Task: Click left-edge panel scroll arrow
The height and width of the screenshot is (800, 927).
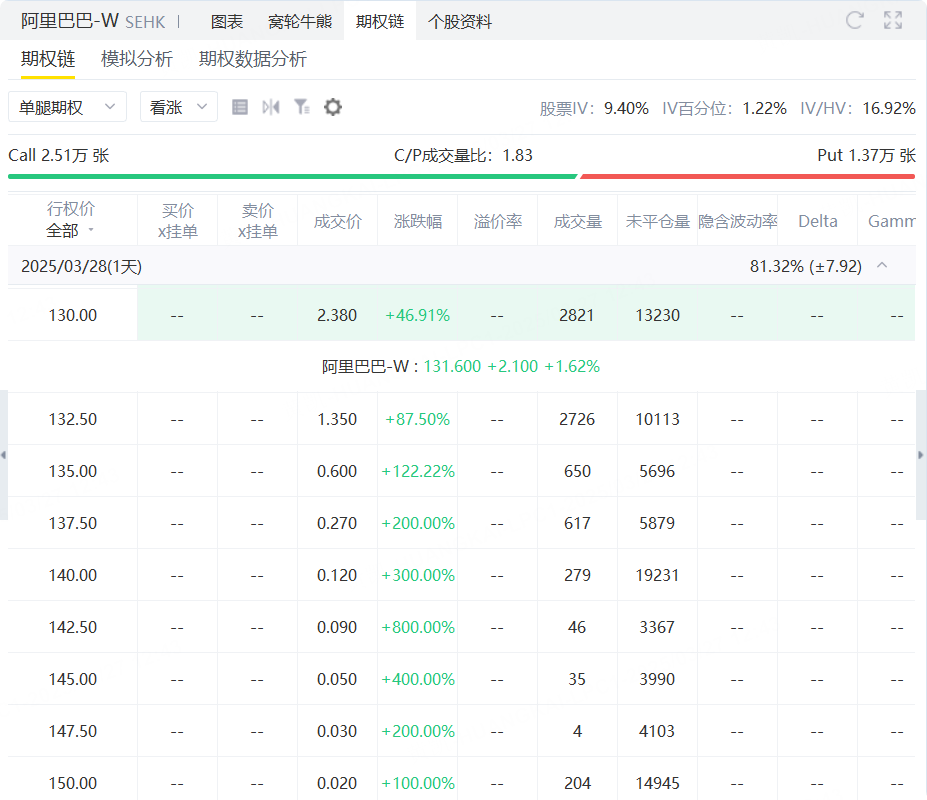Action: coord(4,455)
